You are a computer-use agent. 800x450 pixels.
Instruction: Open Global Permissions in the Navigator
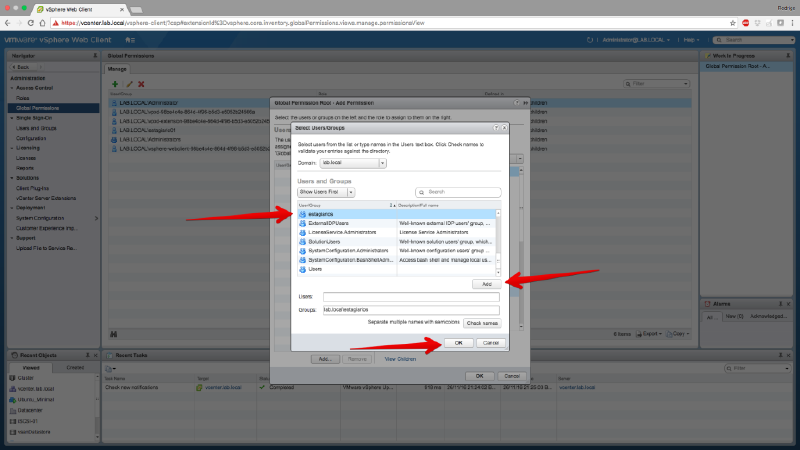44,108
